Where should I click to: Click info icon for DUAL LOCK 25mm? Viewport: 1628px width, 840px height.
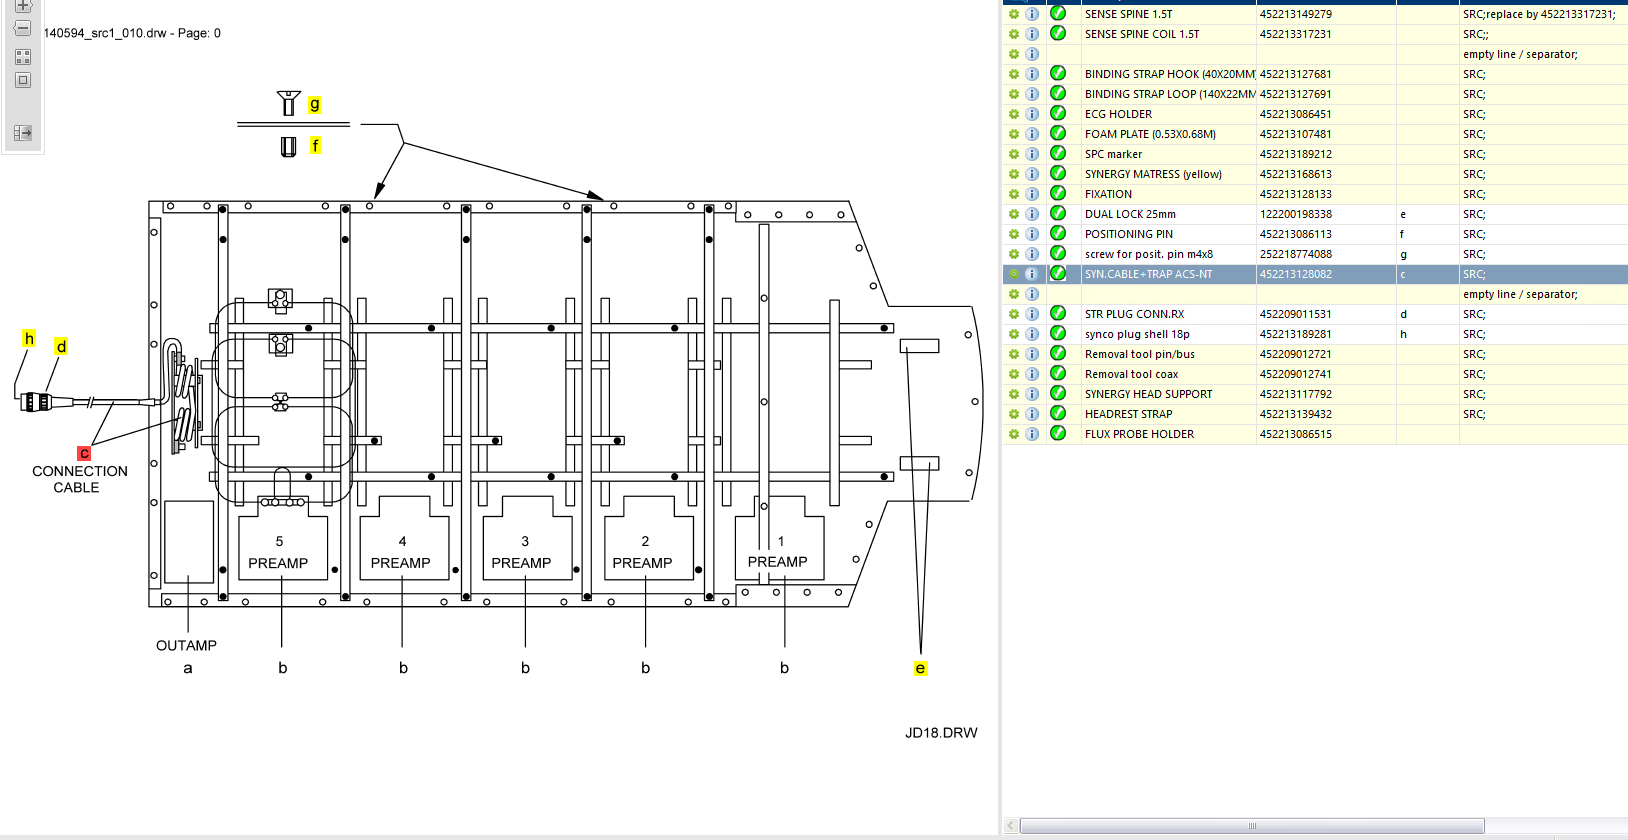(x=1032, y=214)
